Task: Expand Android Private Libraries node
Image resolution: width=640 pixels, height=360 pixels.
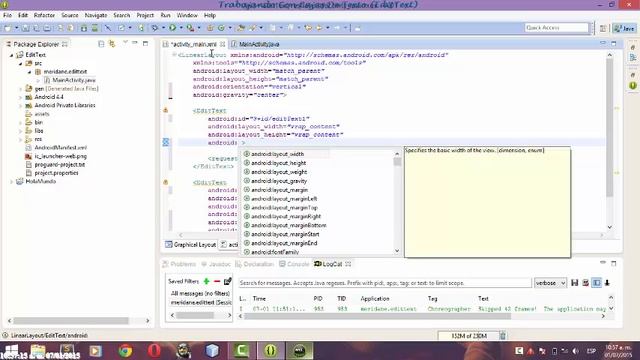Action: (x=20, y=105)
